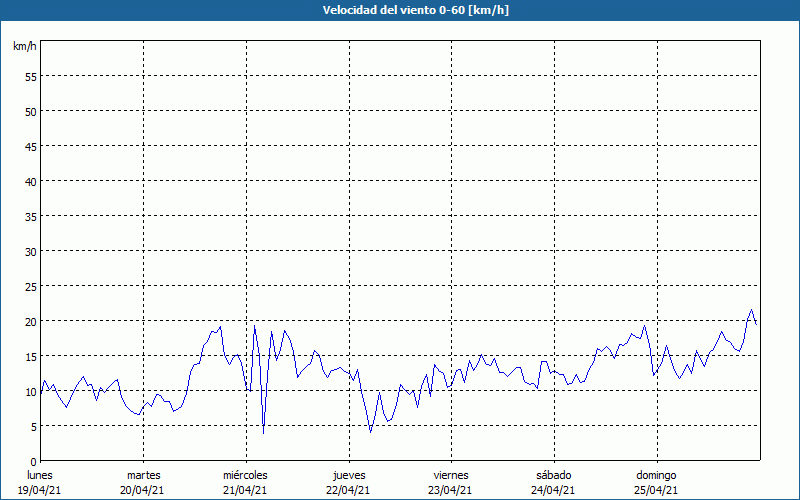Click the 'viernes' day label

[x=451, y=475]
